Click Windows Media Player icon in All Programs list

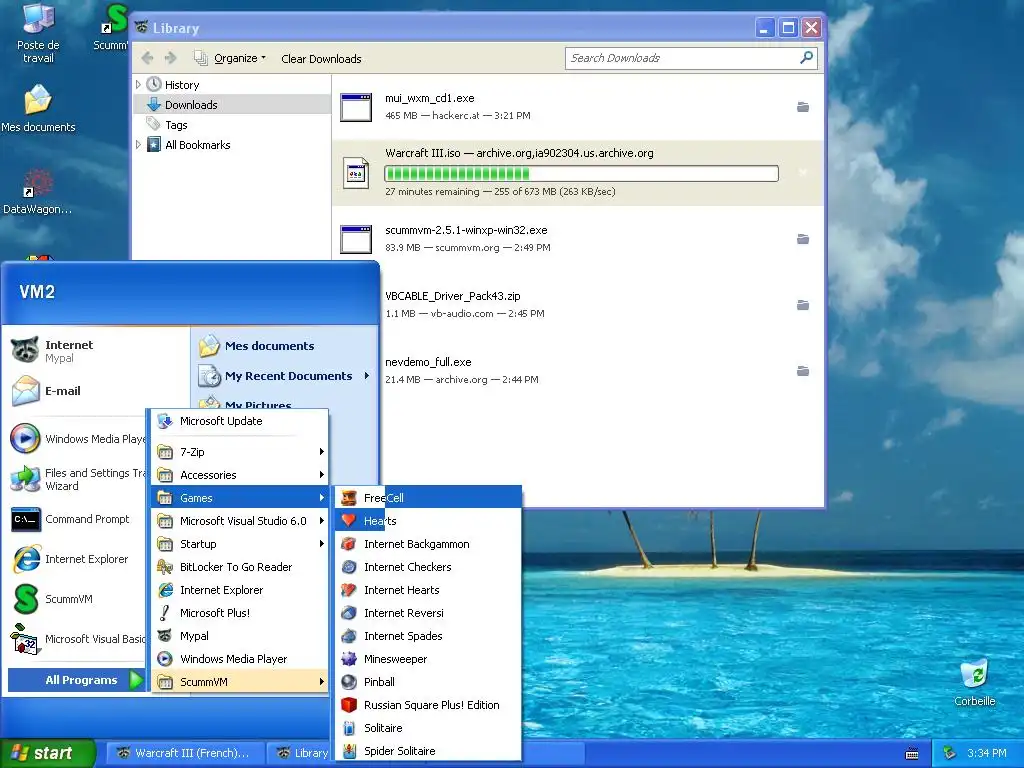click(165, 659)
